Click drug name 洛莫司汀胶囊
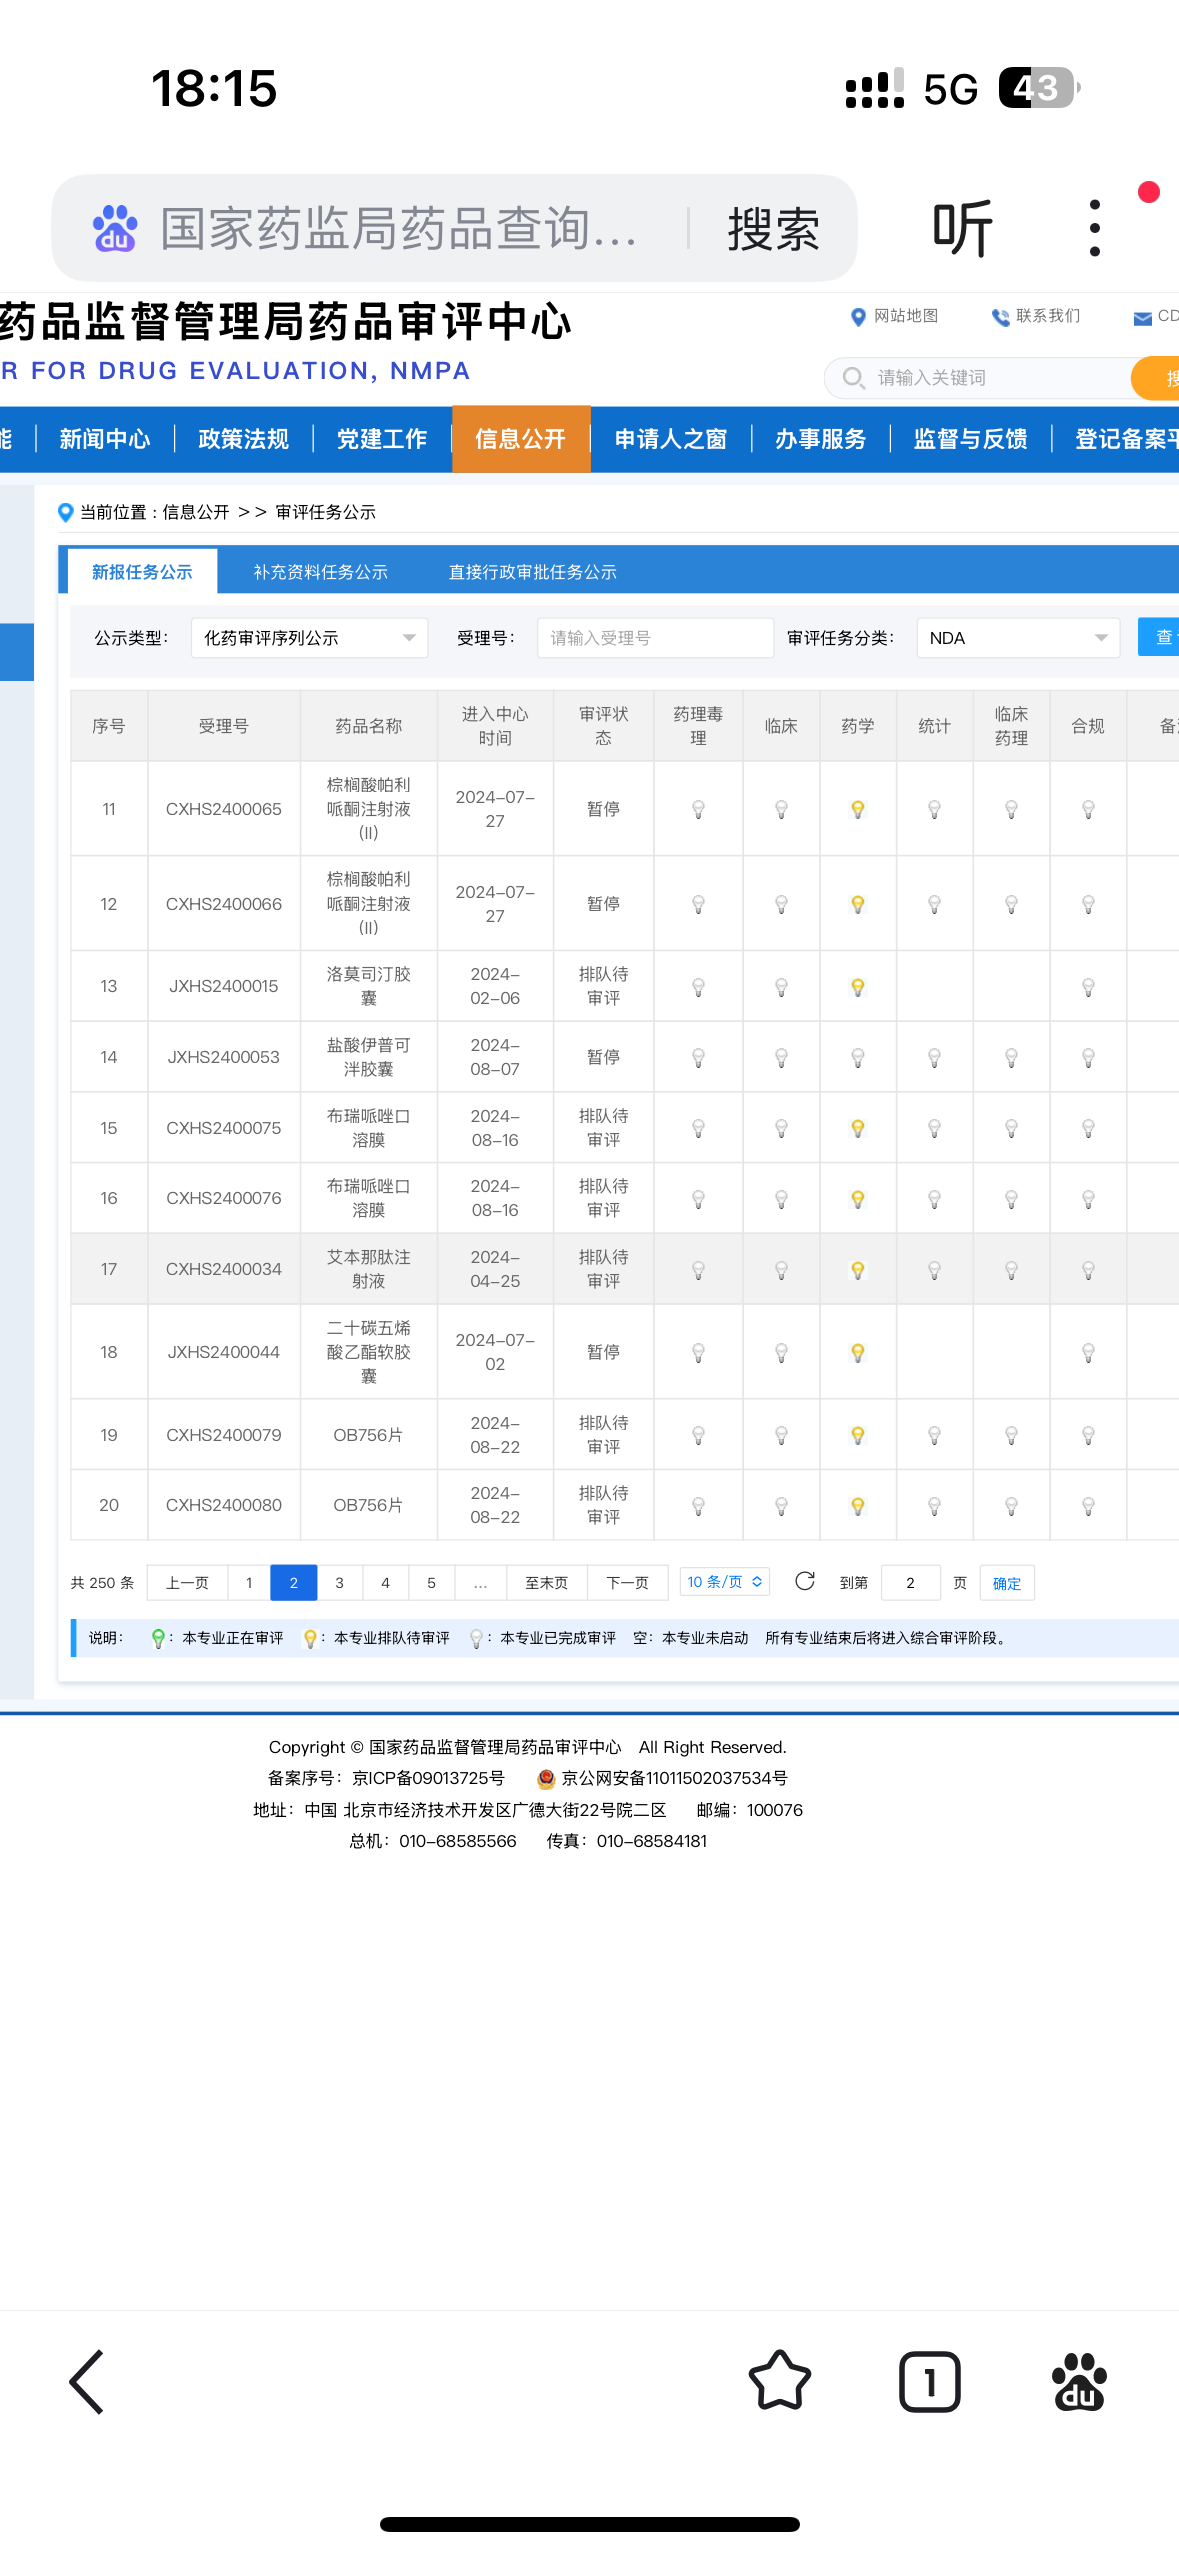1179x2556 pixels. pos(368,986)
